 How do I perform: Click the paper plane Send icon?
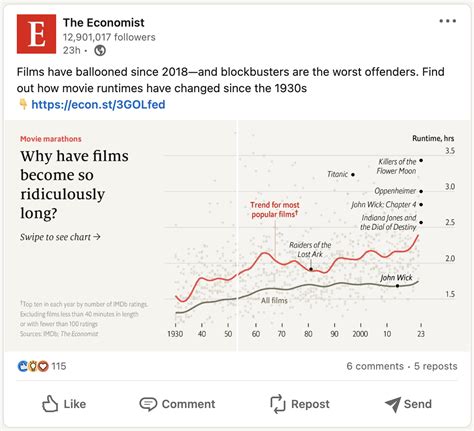[393, 404]
